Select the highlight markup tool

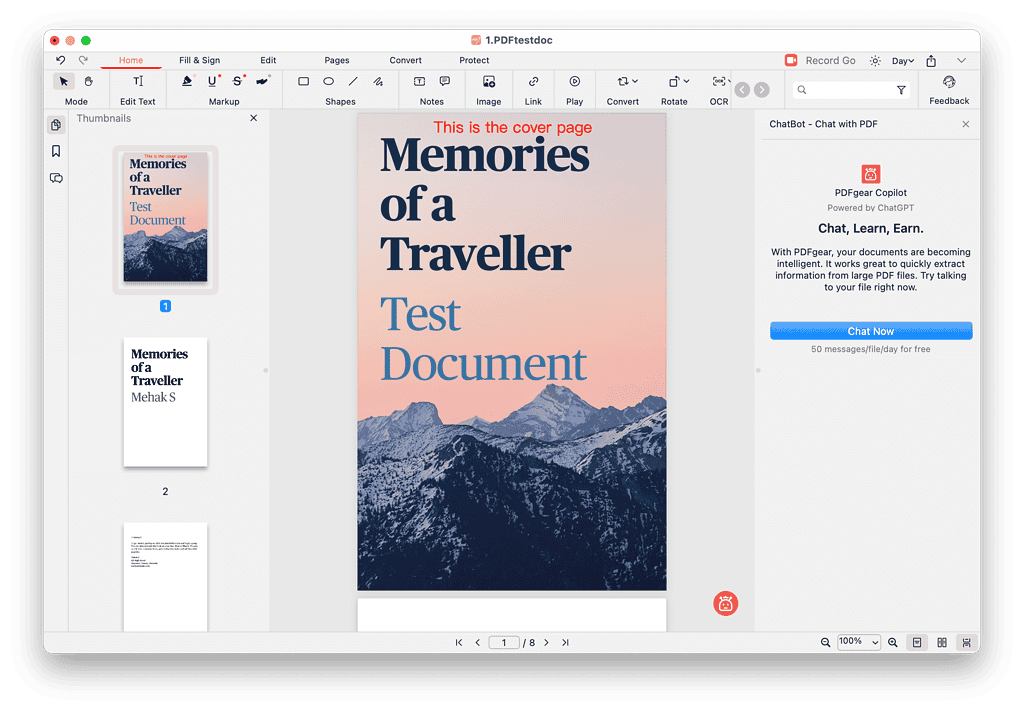point(187,81)
